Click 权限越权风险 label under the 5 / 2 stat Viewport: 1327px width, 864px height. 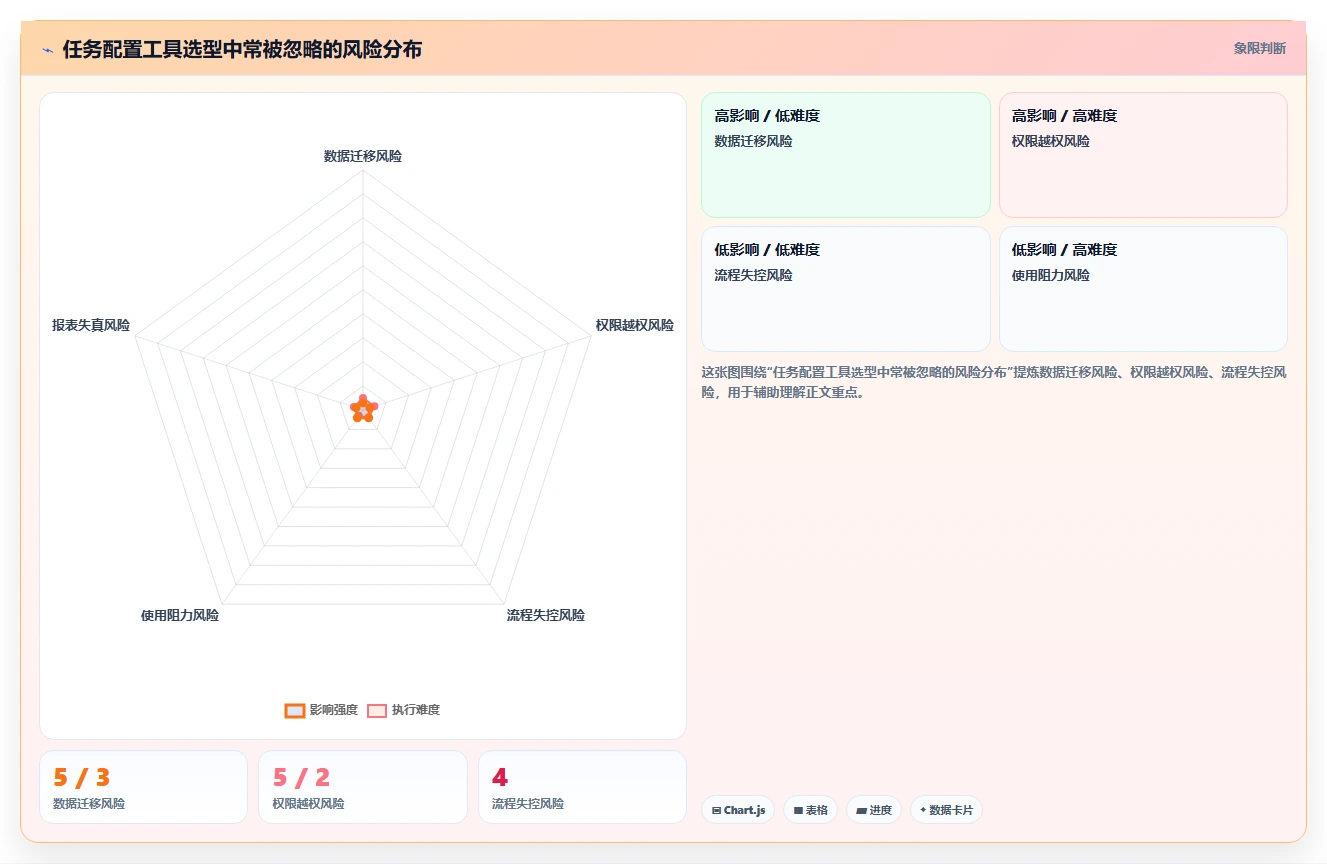click(308, 803)
